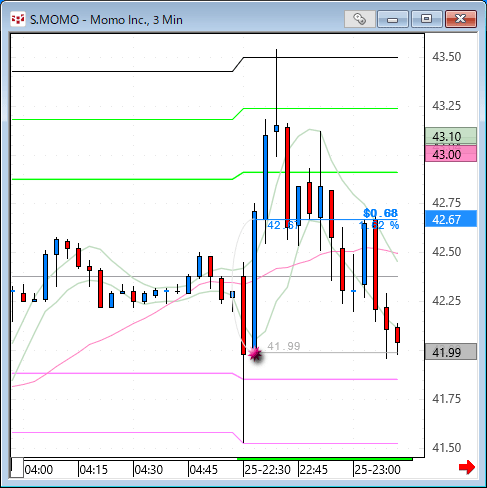
Task: Maximize the S.MOMO chart window
Action: point(426,19)
